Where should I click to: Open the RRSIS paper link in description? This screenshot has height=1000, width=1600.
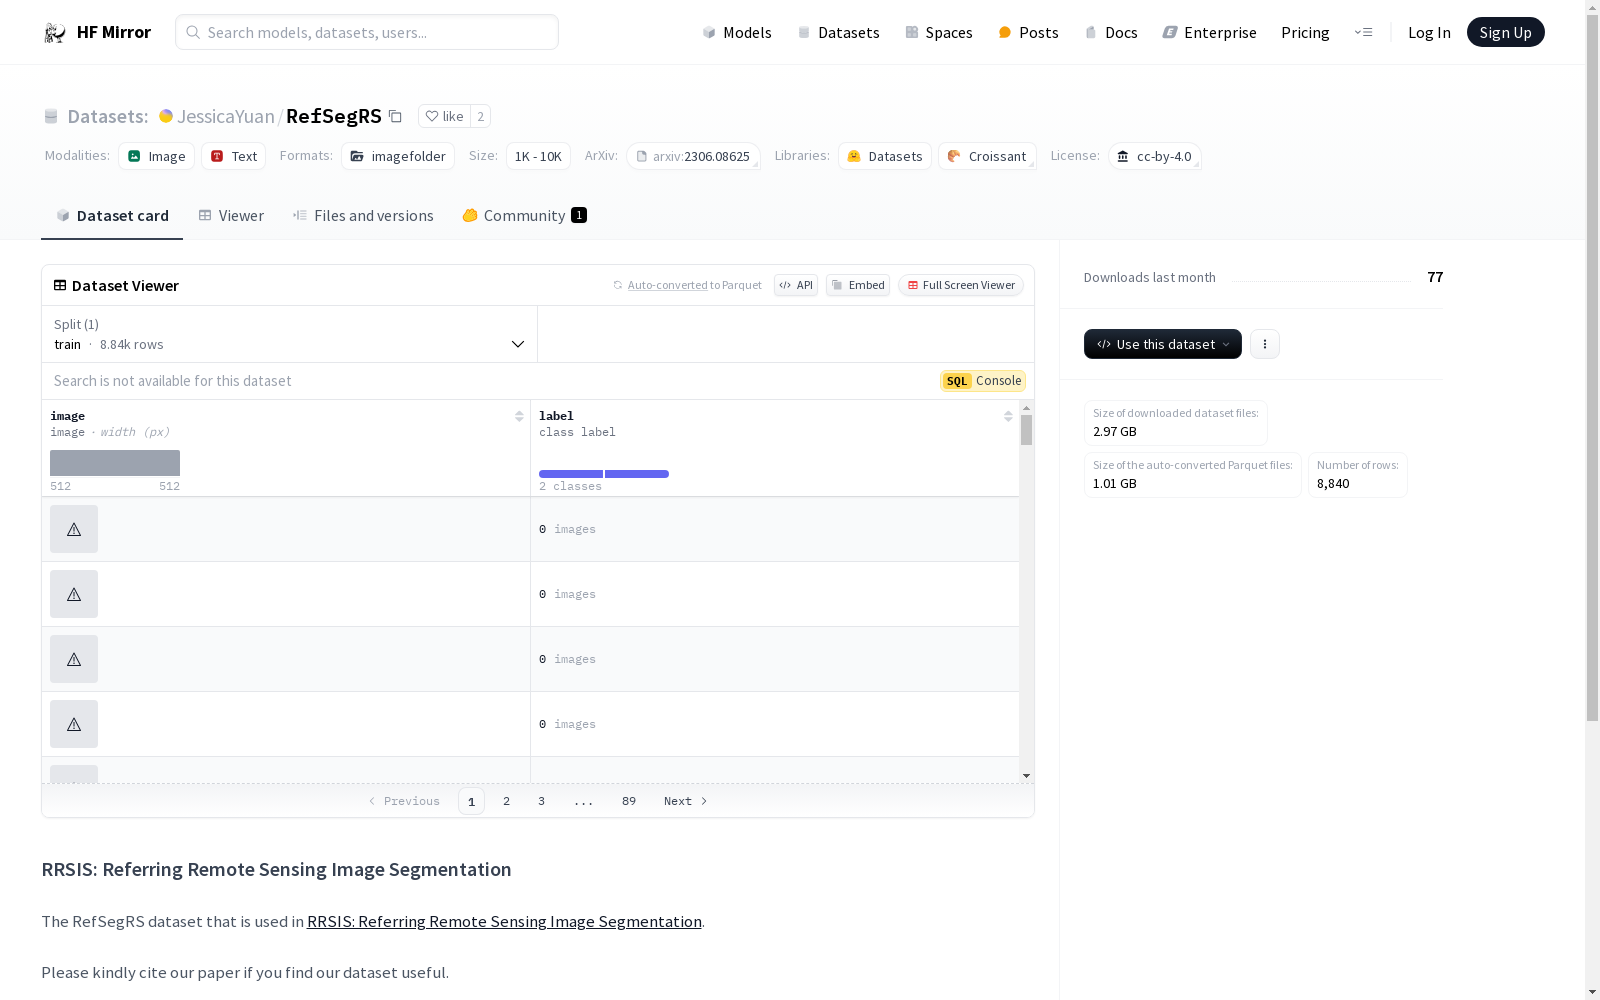click(x=504, y=922)
